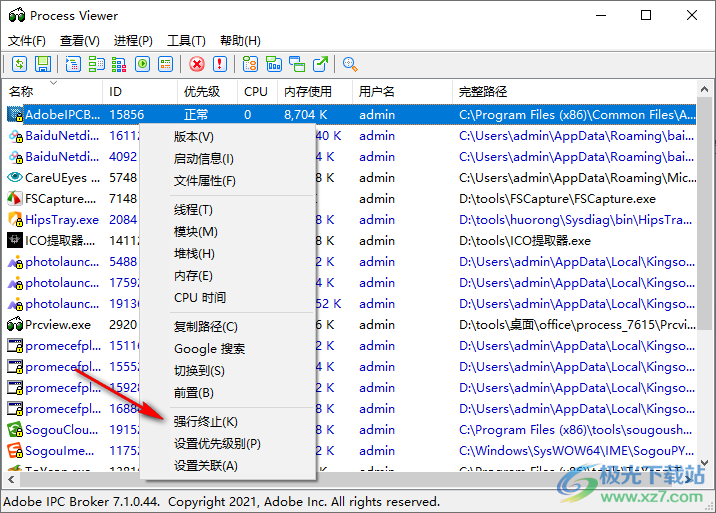
Task: Click the red exclamation mark toolbar icon
Action: click(x=220, y=64)
